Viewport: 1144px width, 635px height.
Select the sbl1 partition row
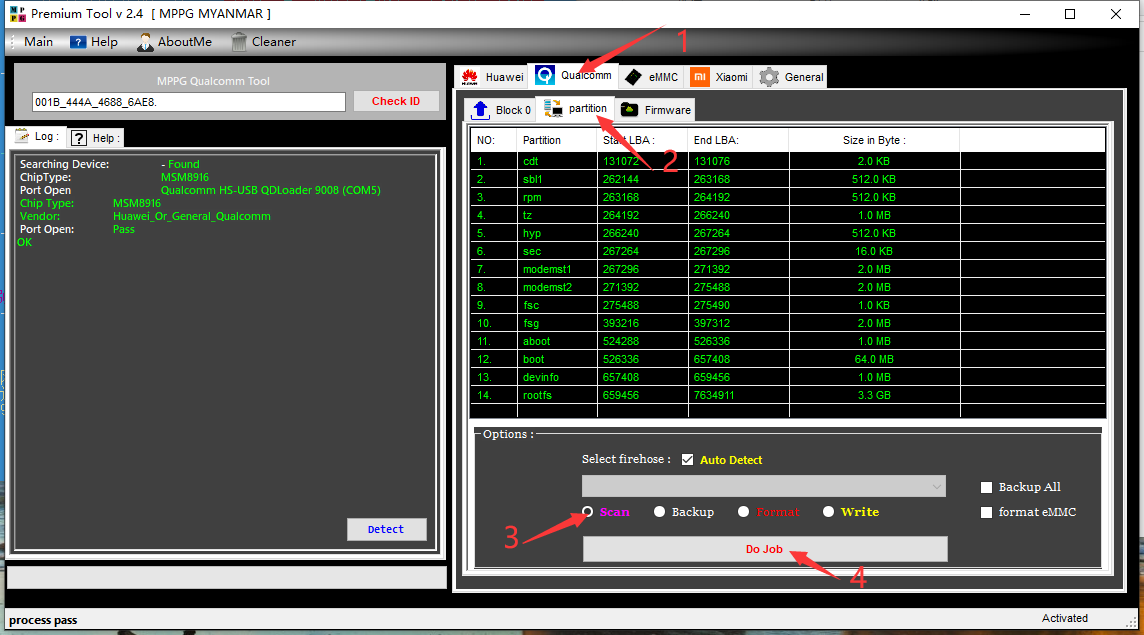click(788, 180)
